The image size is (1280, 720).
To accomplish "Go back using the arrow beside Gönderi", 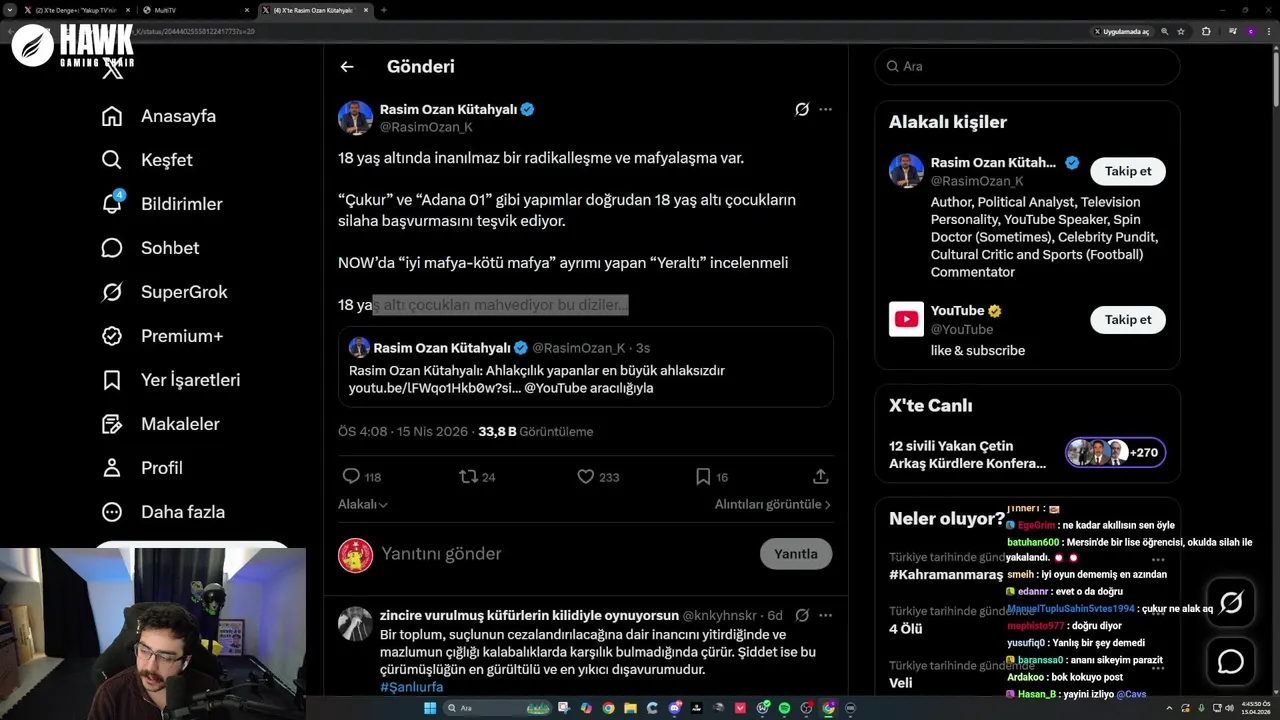I will click(347, 67).
